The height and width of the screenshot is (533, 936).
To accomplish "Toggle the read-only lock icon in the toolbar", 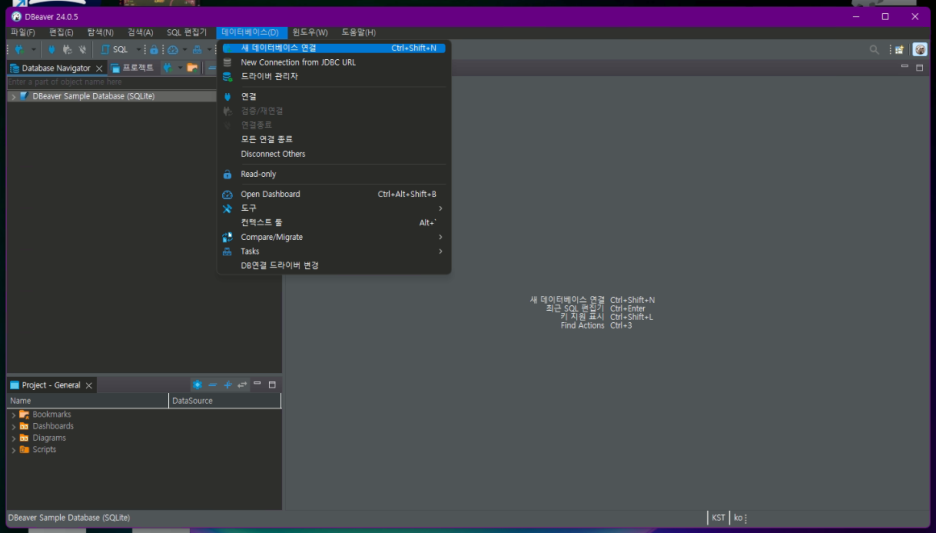I will (154, 50).
